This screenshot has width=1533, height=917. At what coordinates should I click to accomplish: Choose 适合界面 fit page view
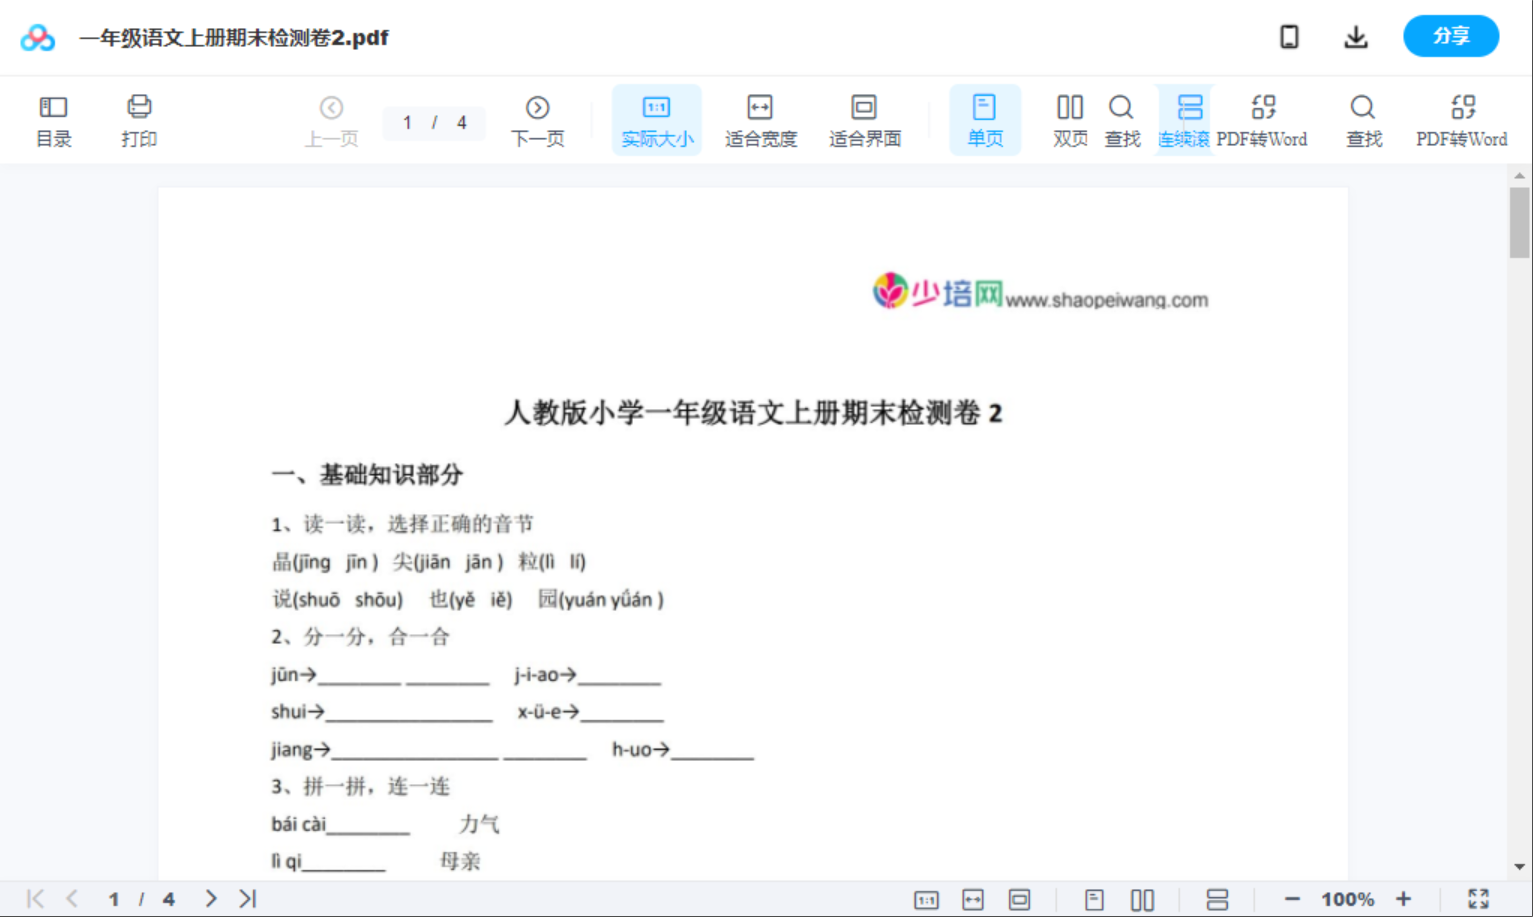[864, 119]
